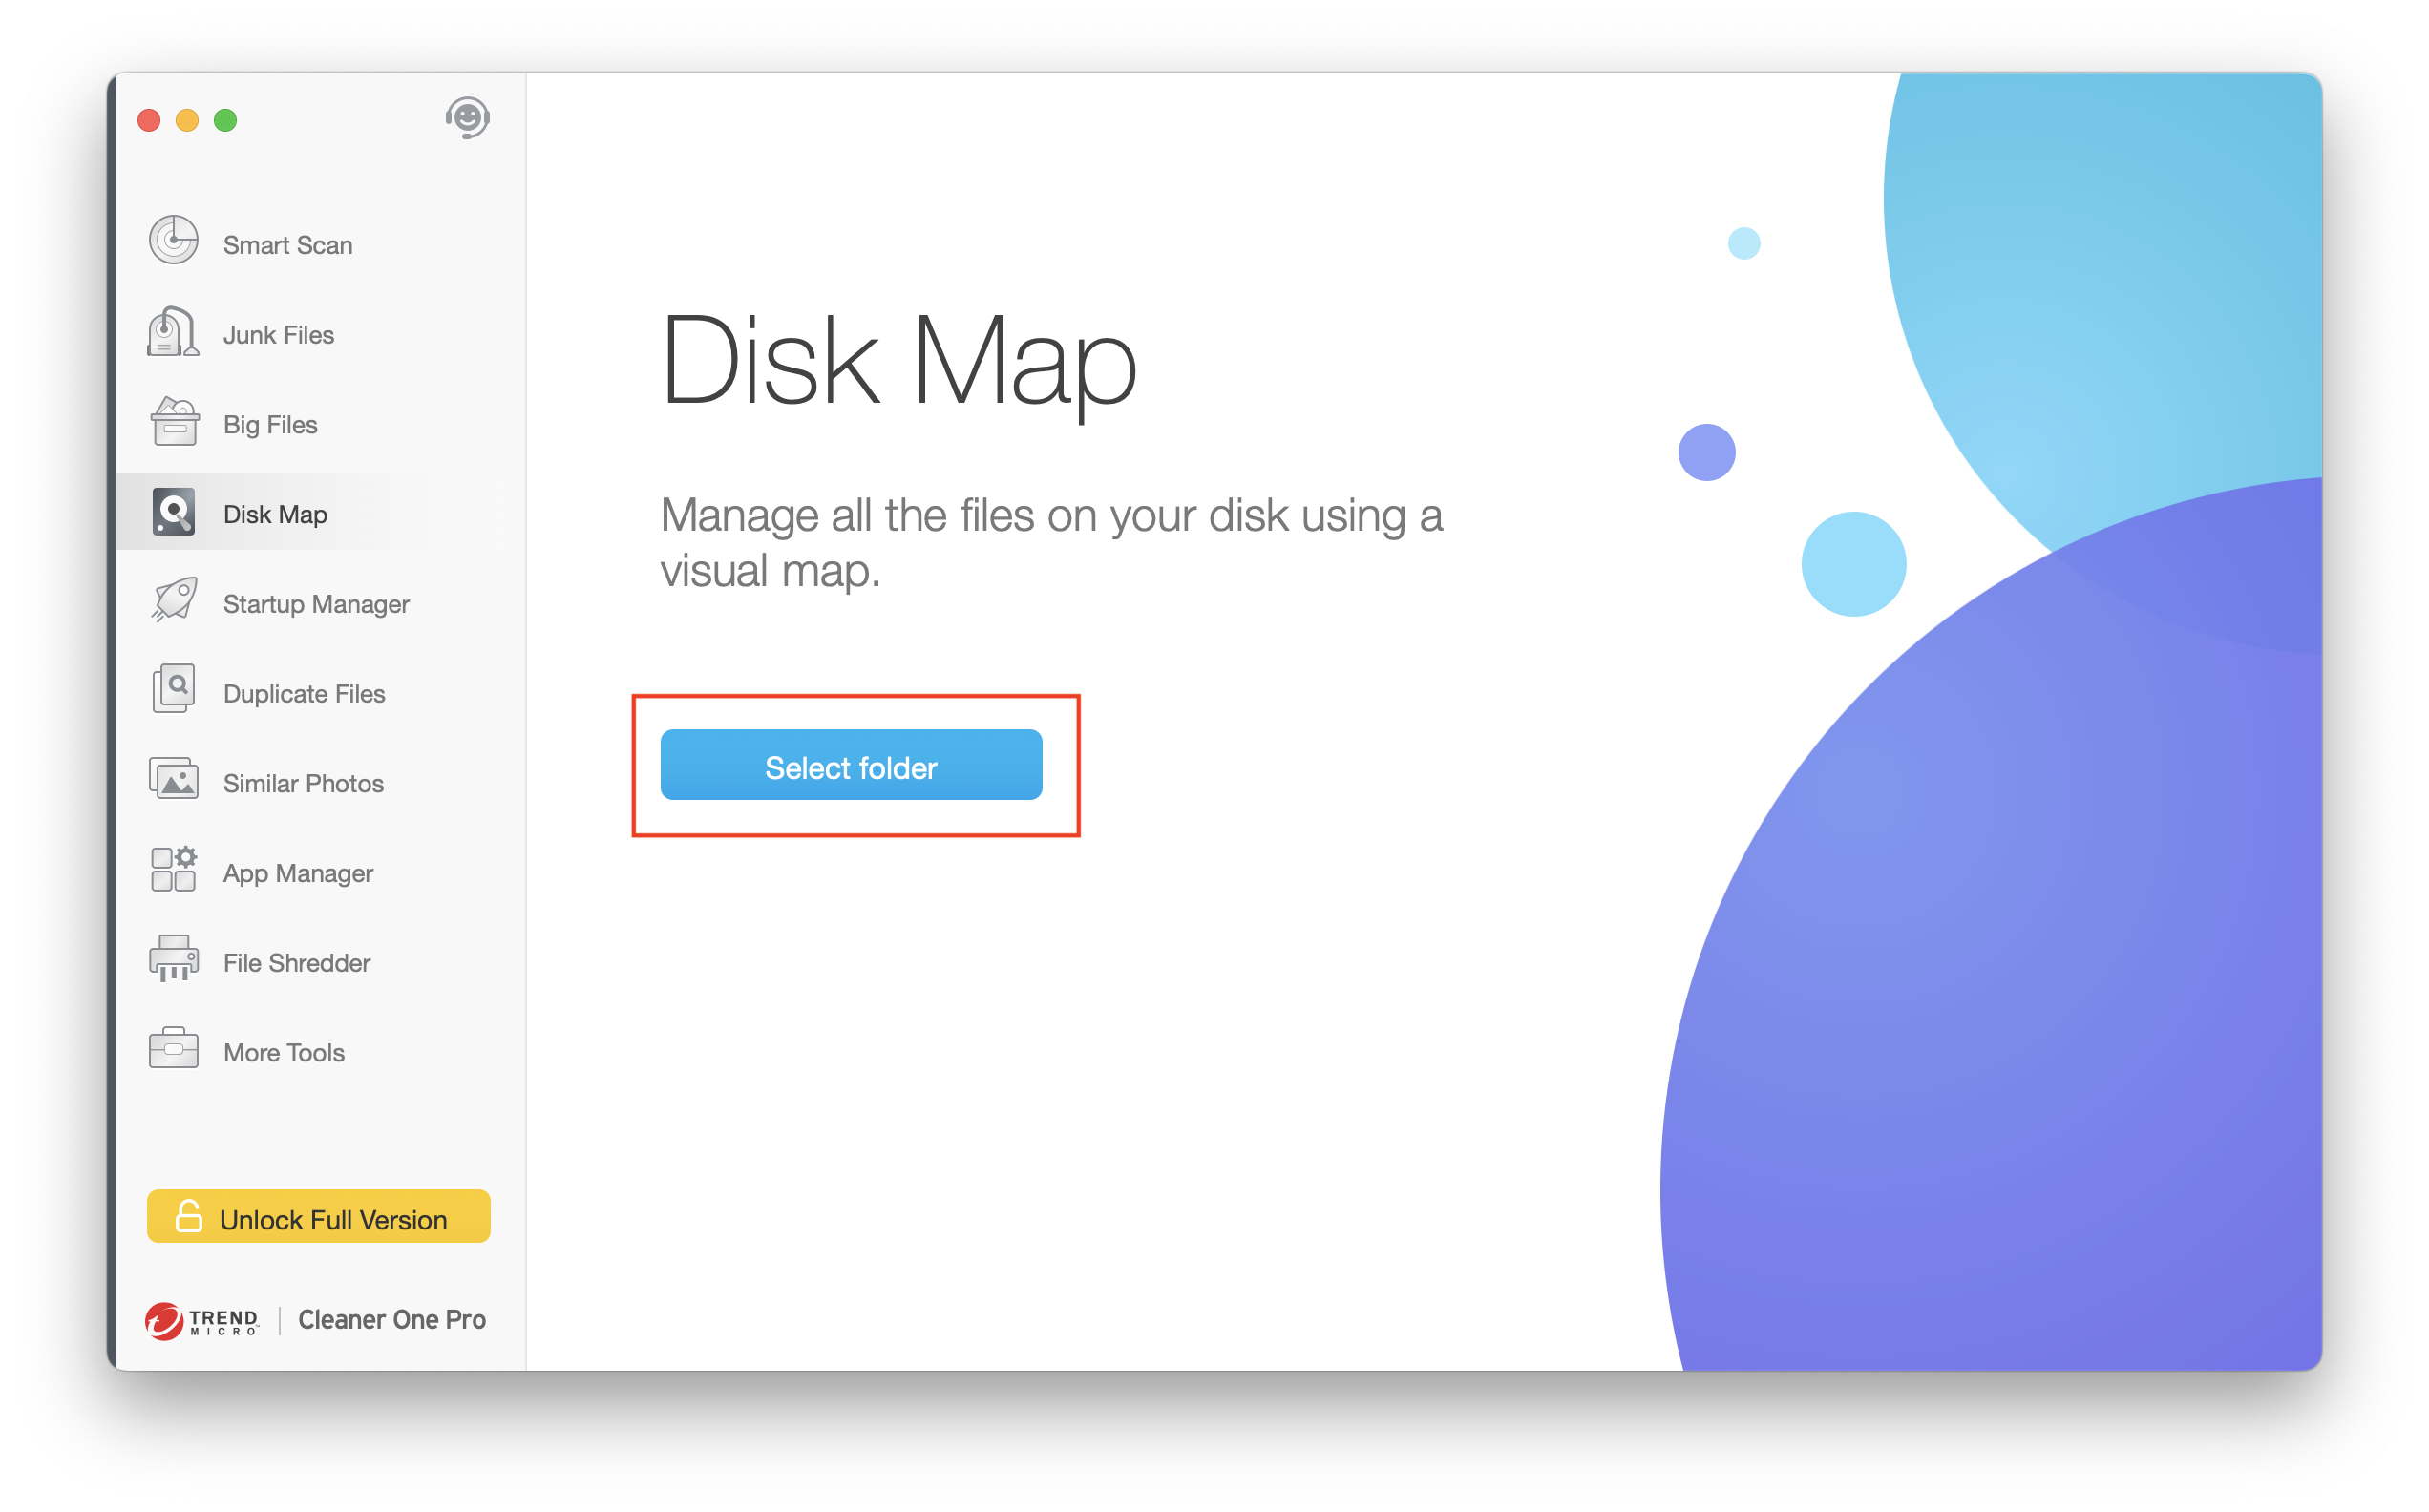Click the padlock icon on unlock button
This screenshot has height=1512, width=2429.
(x=188, y=1217)
